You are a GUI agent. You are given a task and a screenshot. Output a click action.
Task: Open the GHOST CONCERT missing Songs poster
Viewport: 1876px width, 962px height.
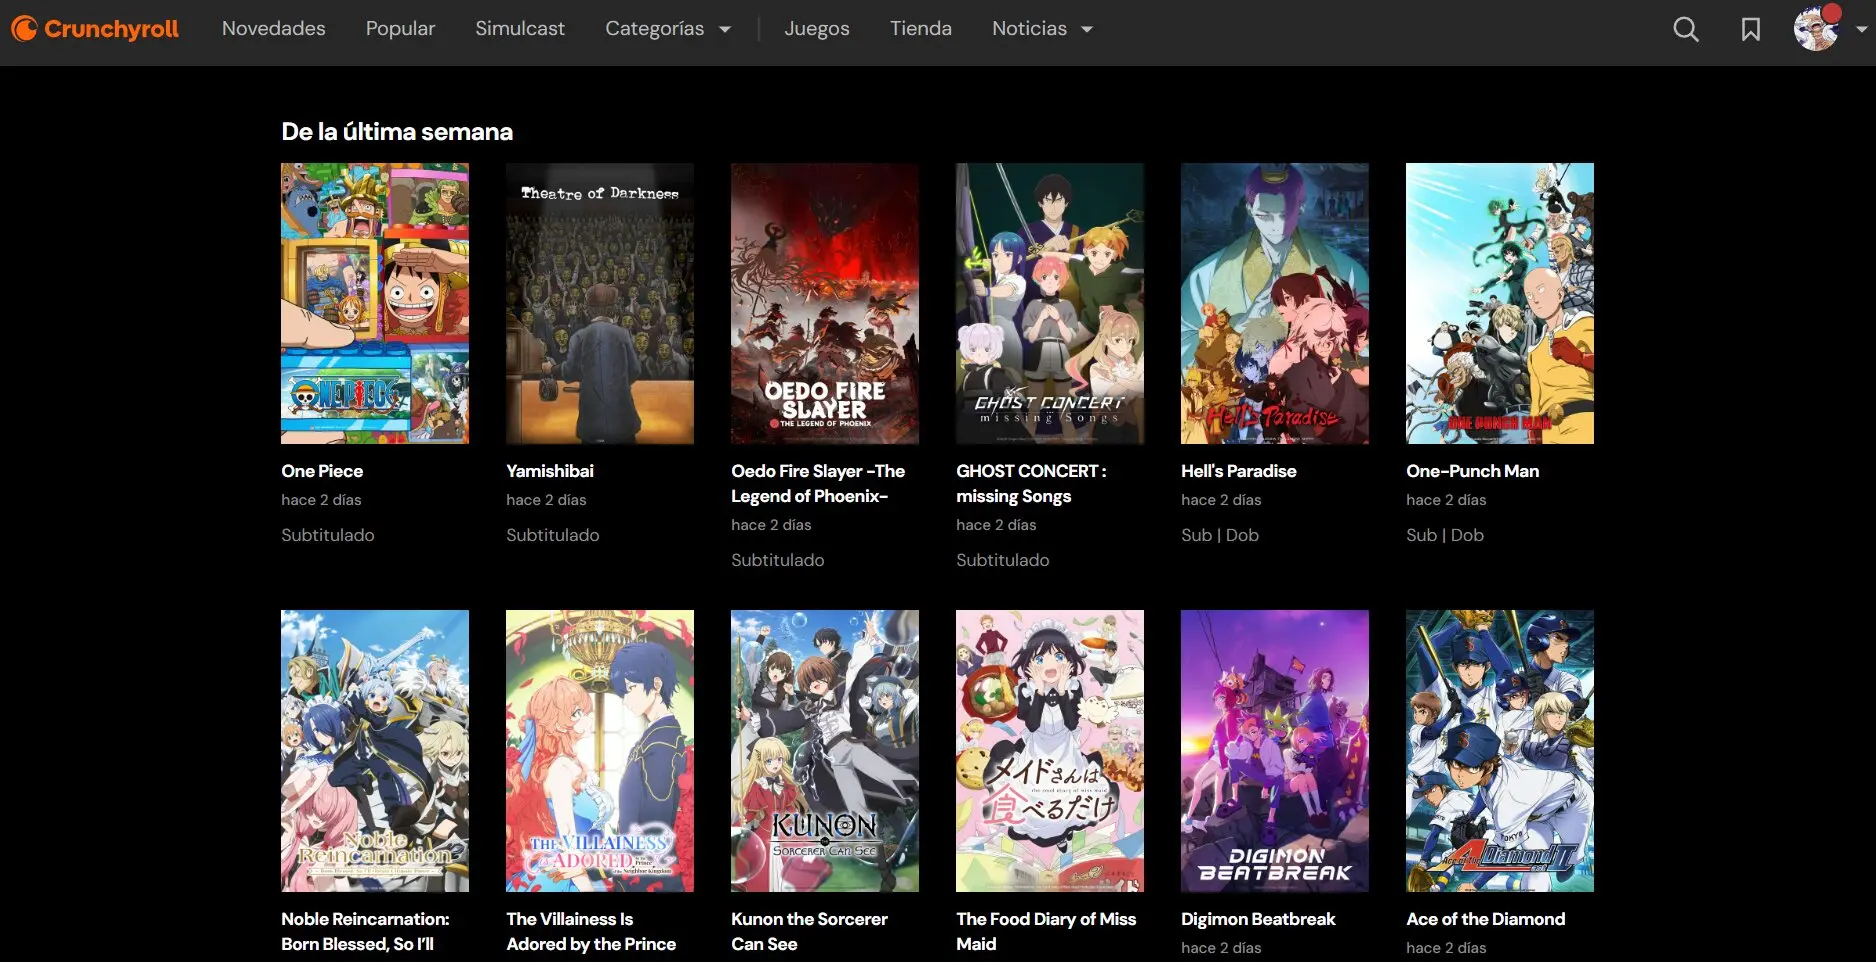click(x=1049, y=303)
